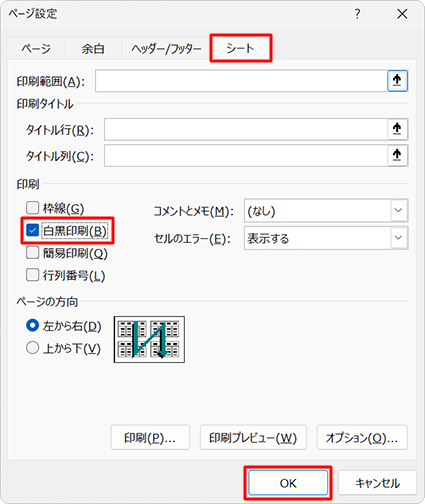Image resolution: width=425 pixels, height=504 pixels.
Task: Collapse dialog icon for タイトル列 field
Action: [x=397, y=155]
